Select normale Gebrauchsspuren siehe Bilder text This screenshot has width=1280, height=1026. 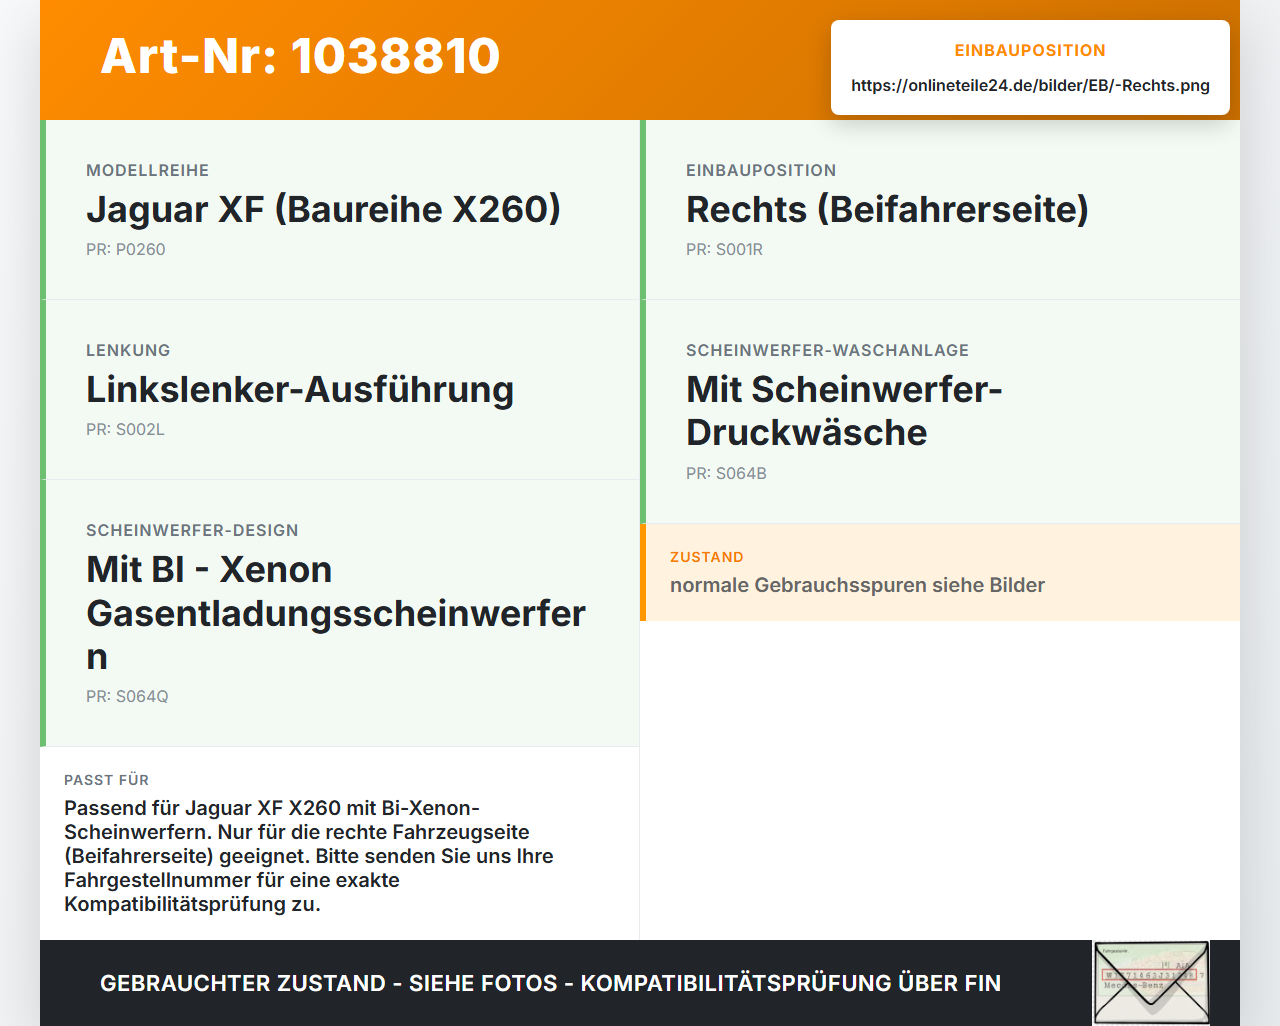(857, 585)
